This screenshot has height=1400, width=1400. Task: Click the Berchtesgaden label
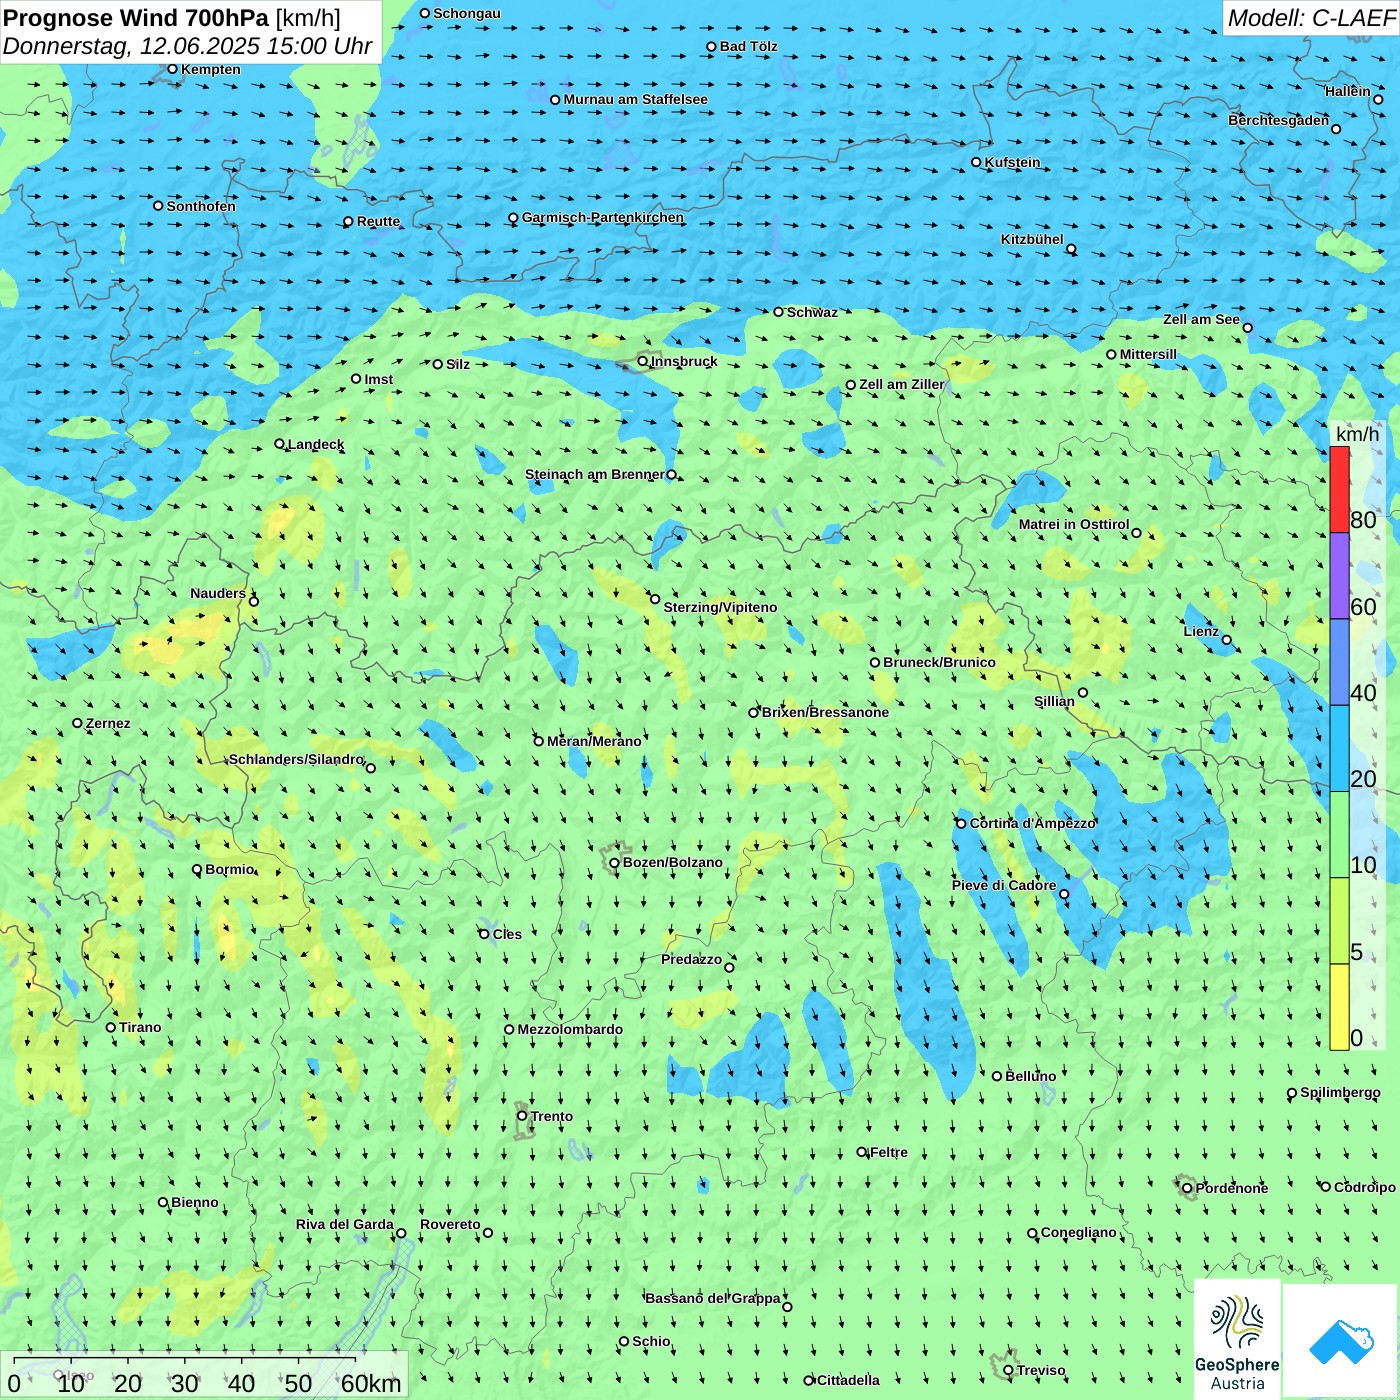click(1279, 120)
